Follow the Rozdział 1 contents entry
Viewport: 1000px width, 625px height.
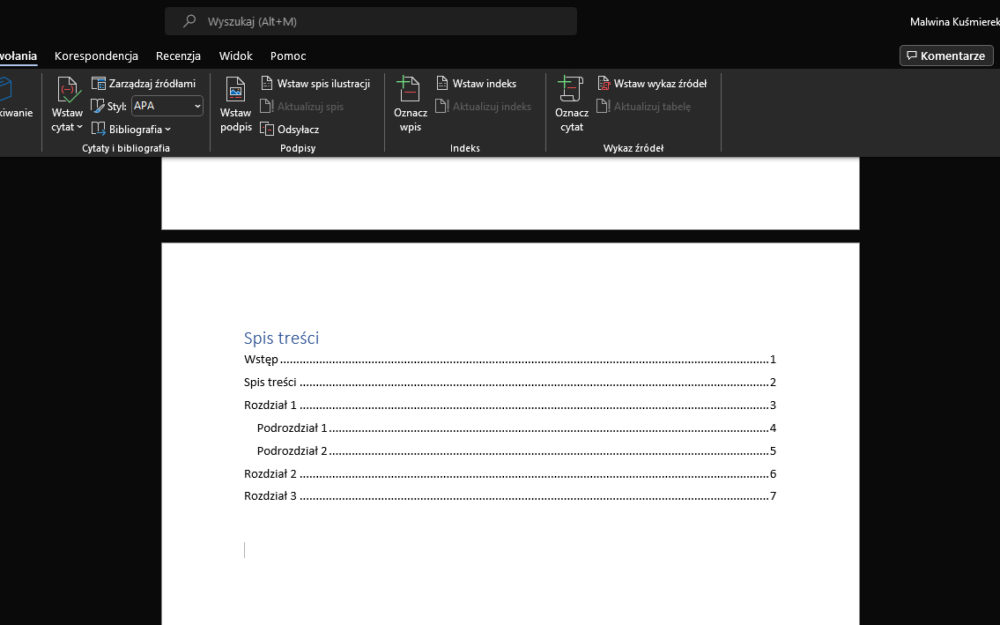click(510, 406)
